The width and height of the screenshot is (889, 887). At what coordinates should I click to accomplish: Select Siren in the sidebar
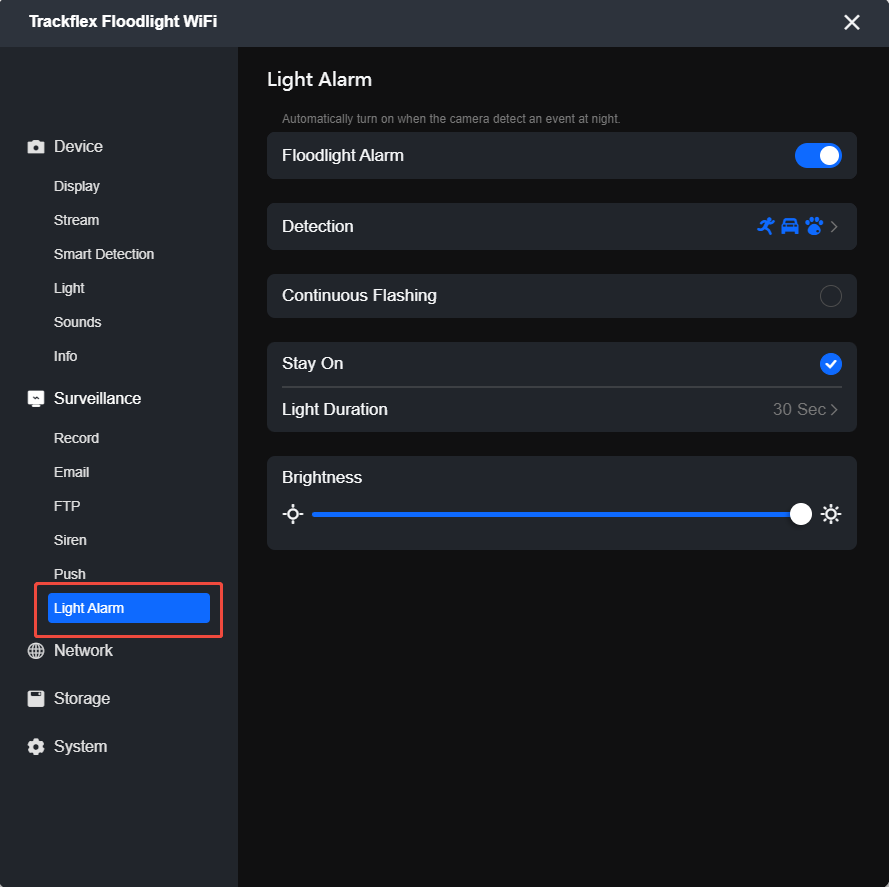[70, 540]
